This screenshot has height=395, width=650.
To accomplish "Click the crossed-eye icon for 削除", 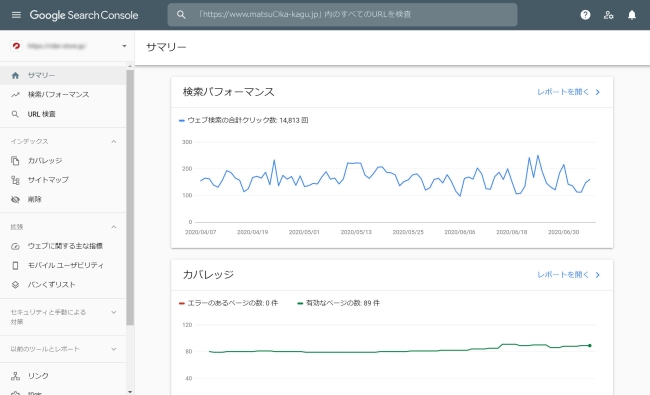I will click(15, 199).
